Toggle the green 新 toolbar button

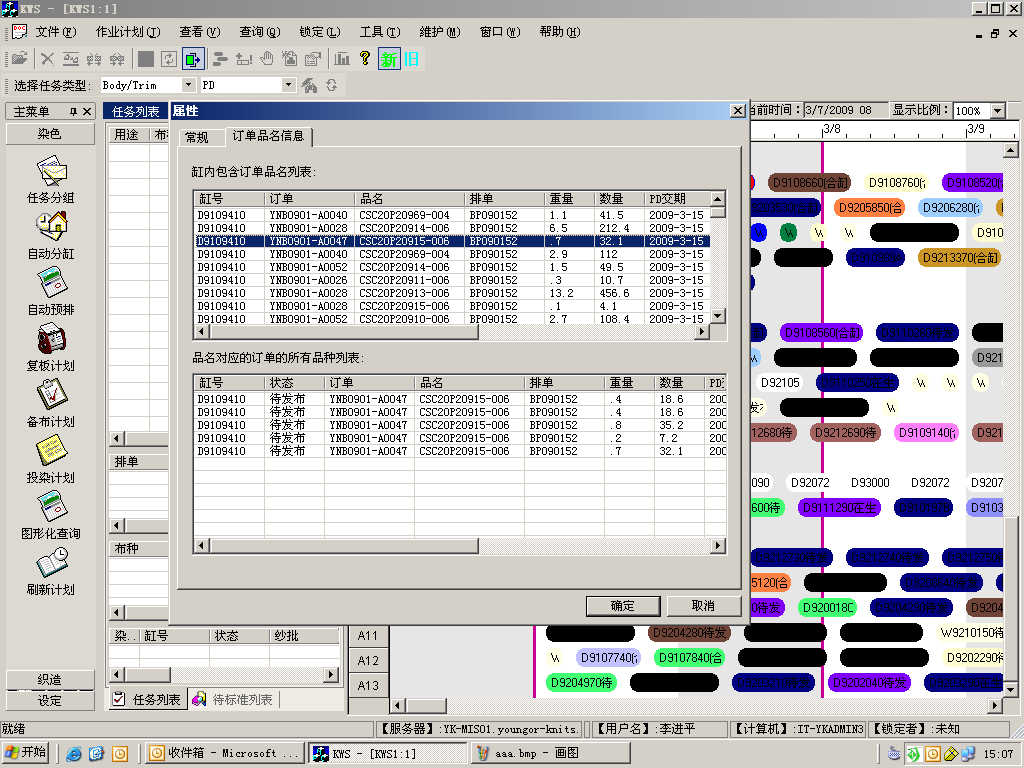(389, 59)
